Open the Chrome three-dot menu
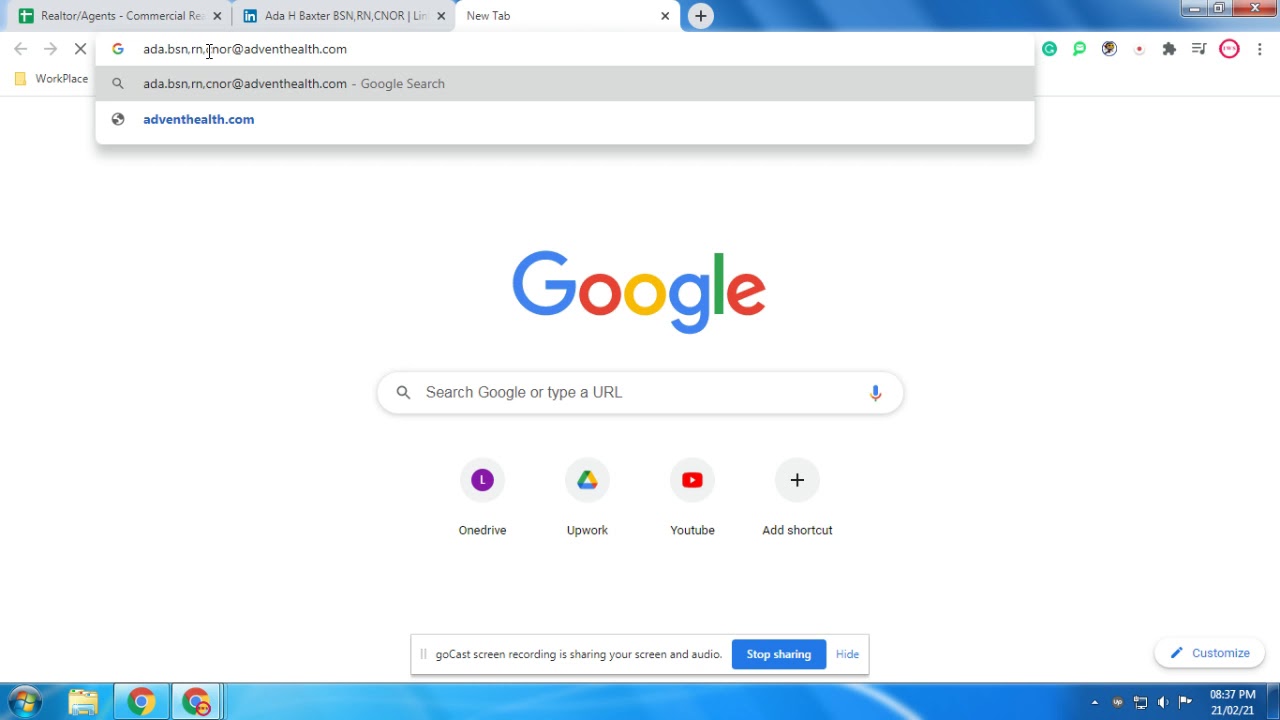 click(x=1259, y=49)
